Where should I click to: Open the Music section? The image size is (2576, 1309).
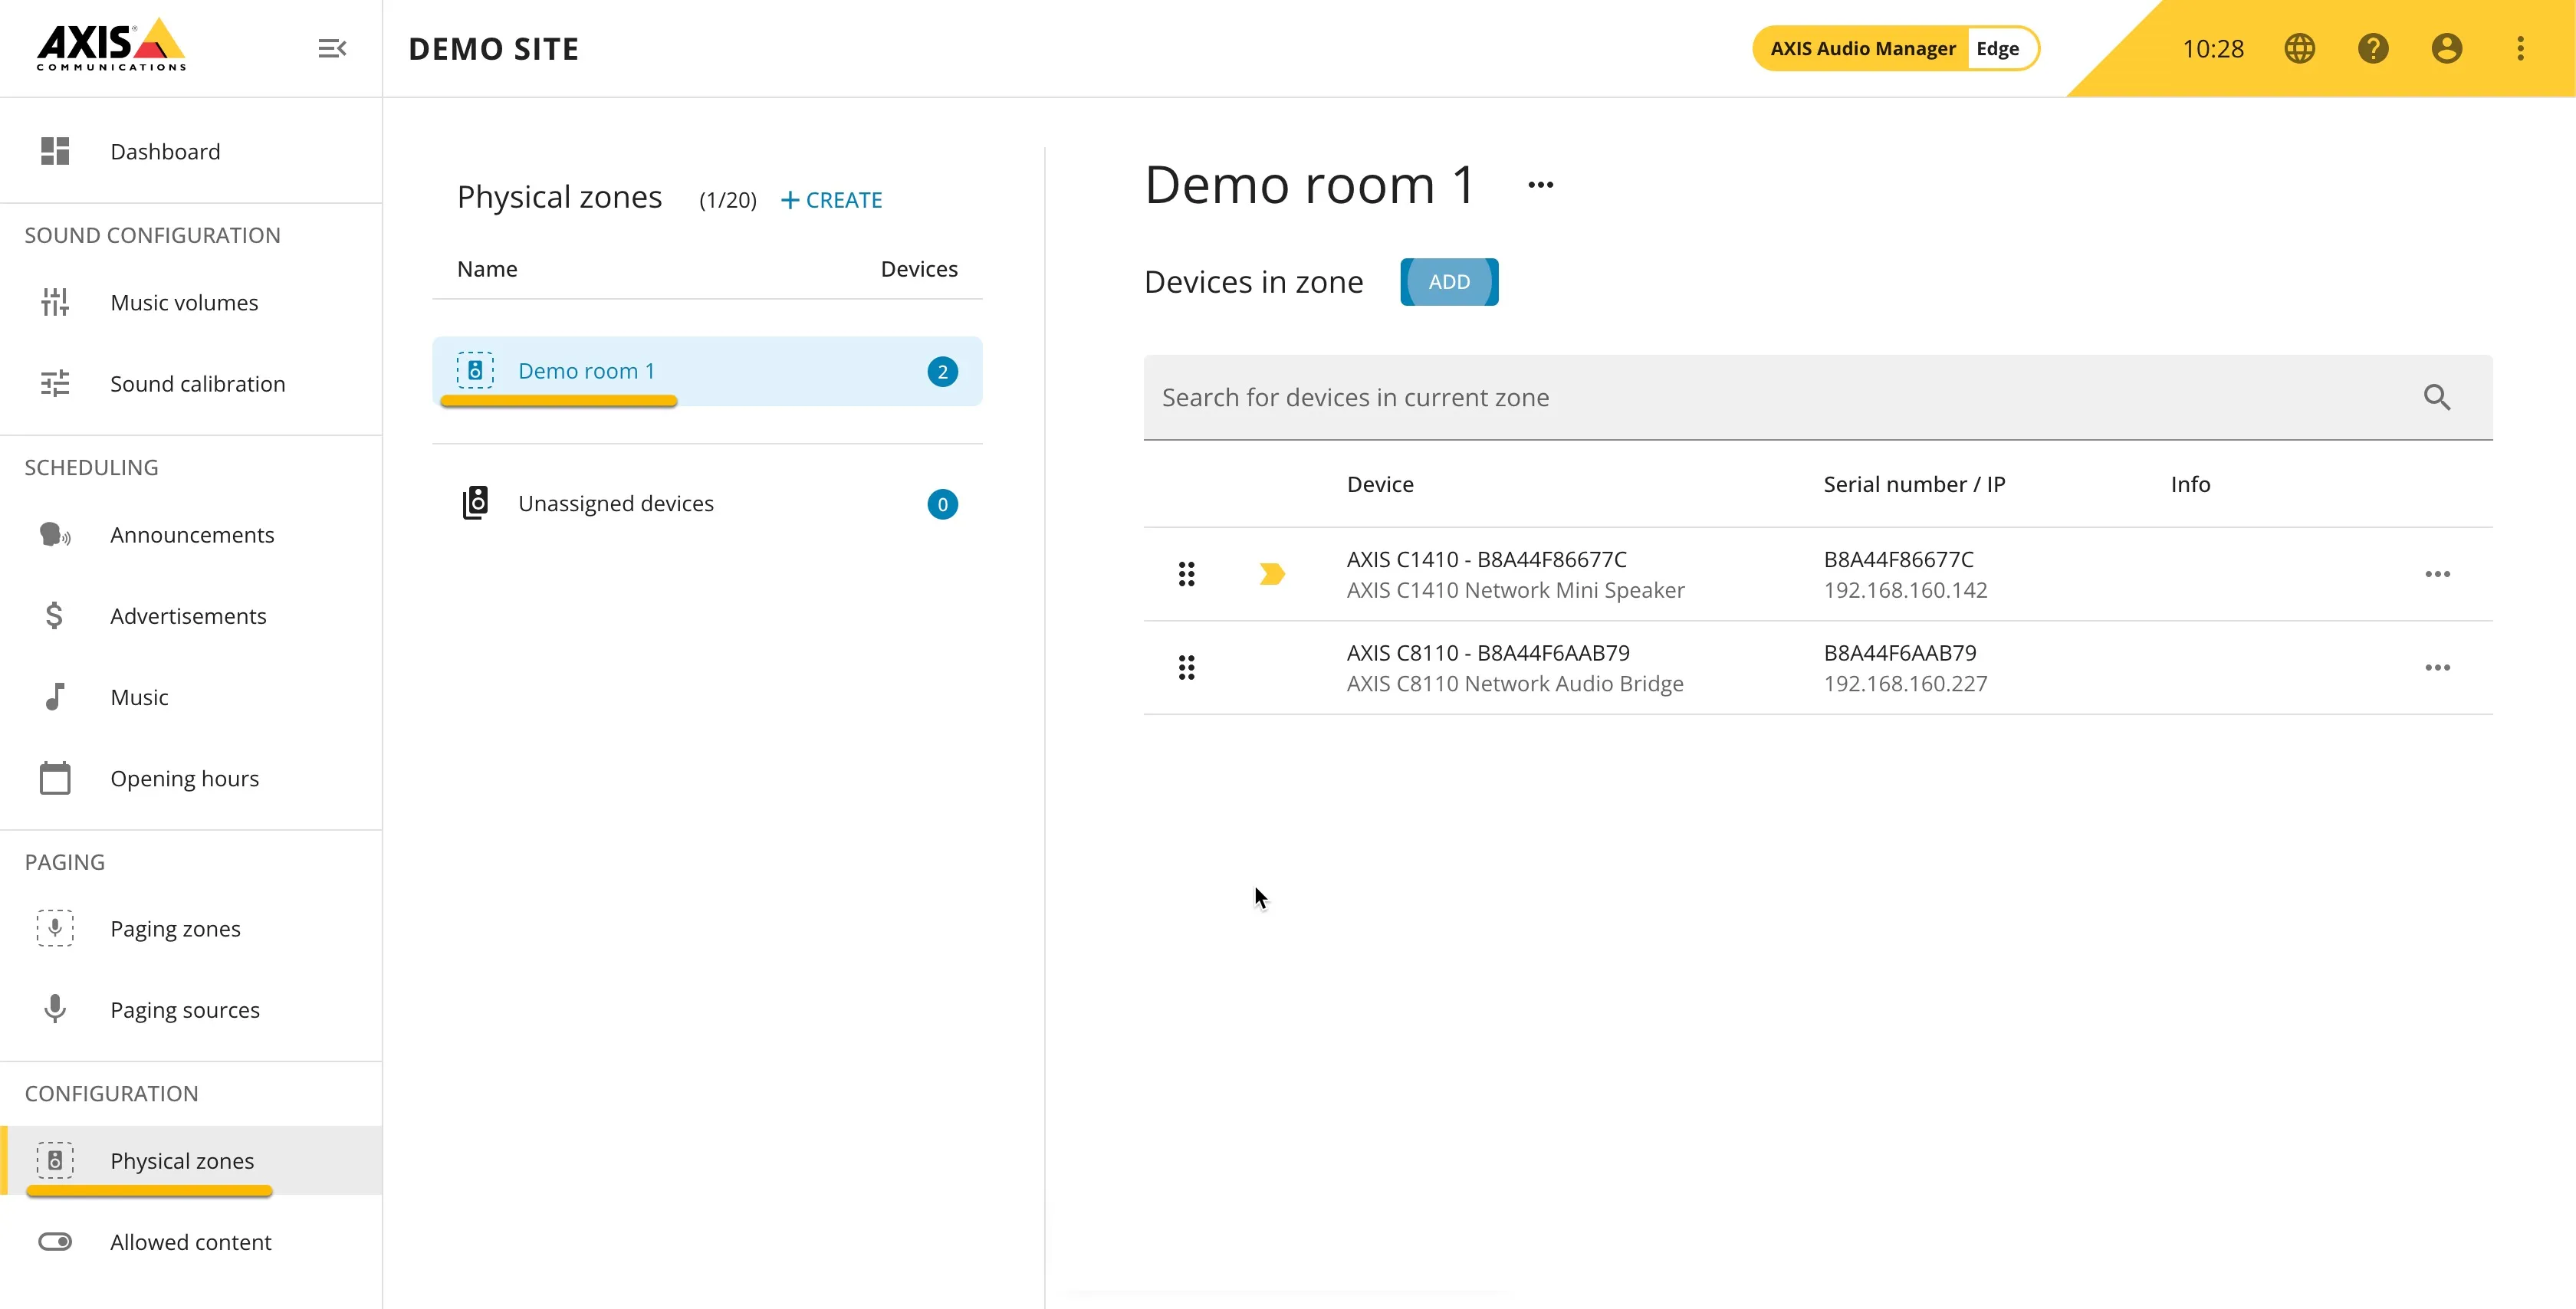pos(191,697)
